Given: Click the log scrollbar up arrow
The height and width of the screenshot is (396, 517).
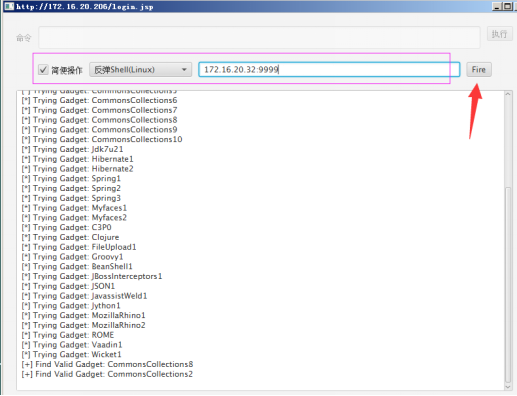Looking at the screenshot, I should [x=508, y=94].
